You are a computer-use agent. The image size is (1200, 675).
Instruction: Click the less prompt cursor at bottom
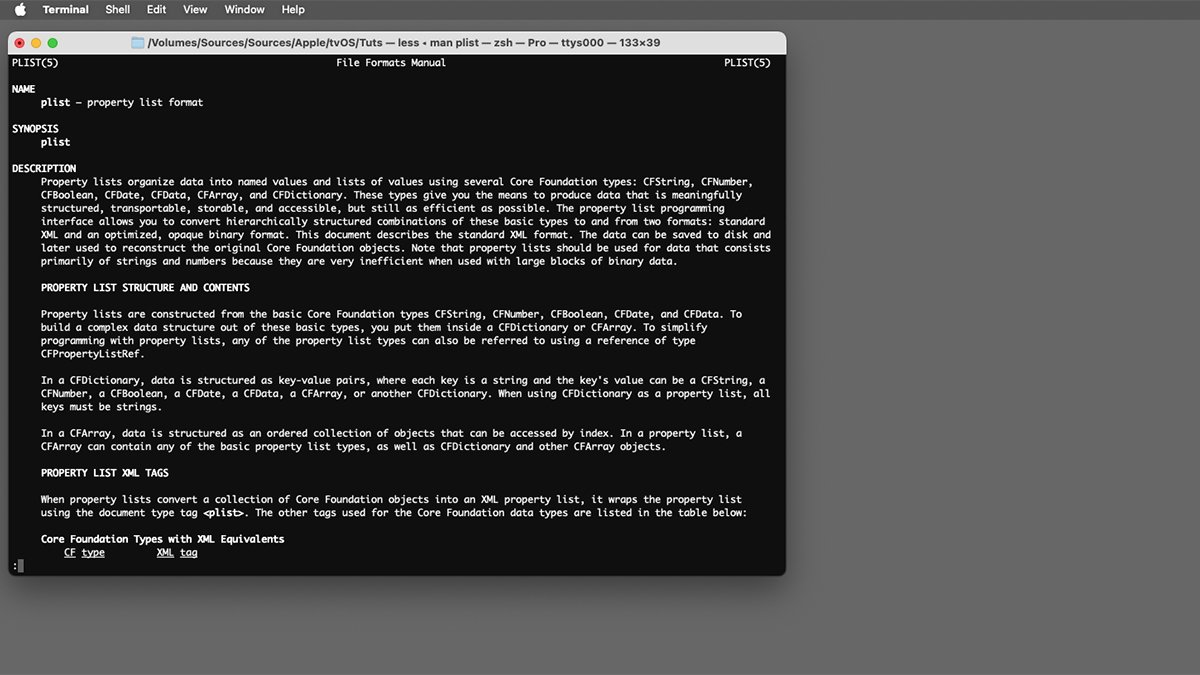click(x=20, y=566)
